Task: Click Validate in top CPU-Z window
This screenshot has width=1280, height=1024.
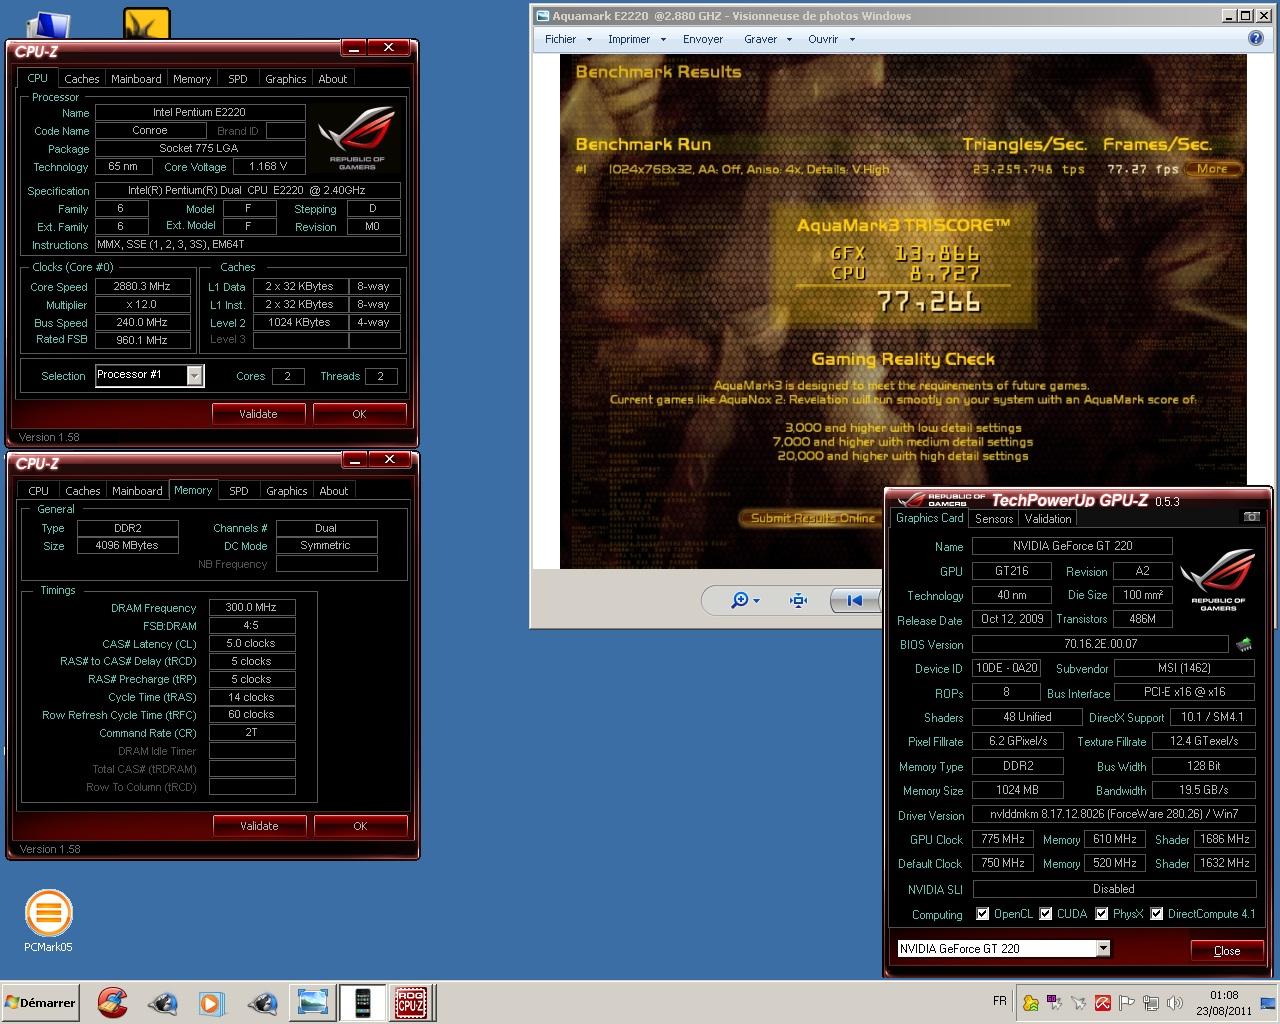Action: [258, 414]
